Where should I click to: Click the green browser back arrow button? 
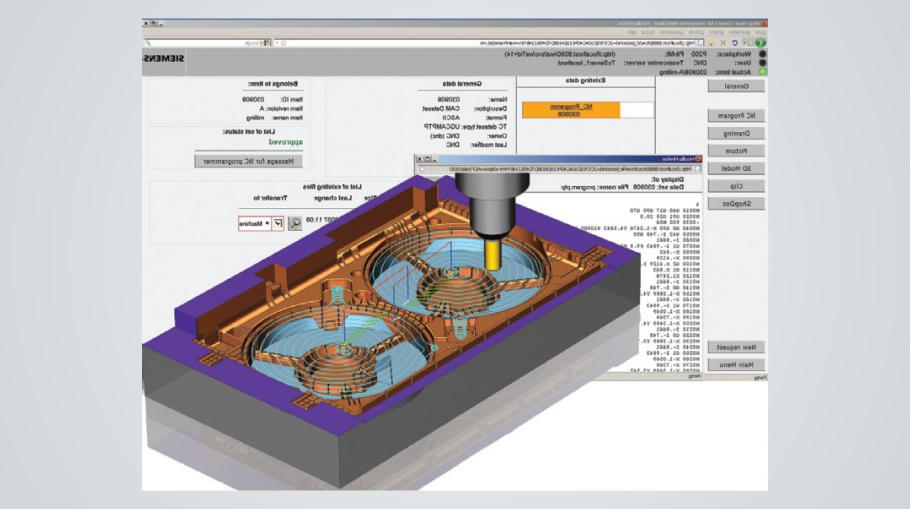coord(760,43)
